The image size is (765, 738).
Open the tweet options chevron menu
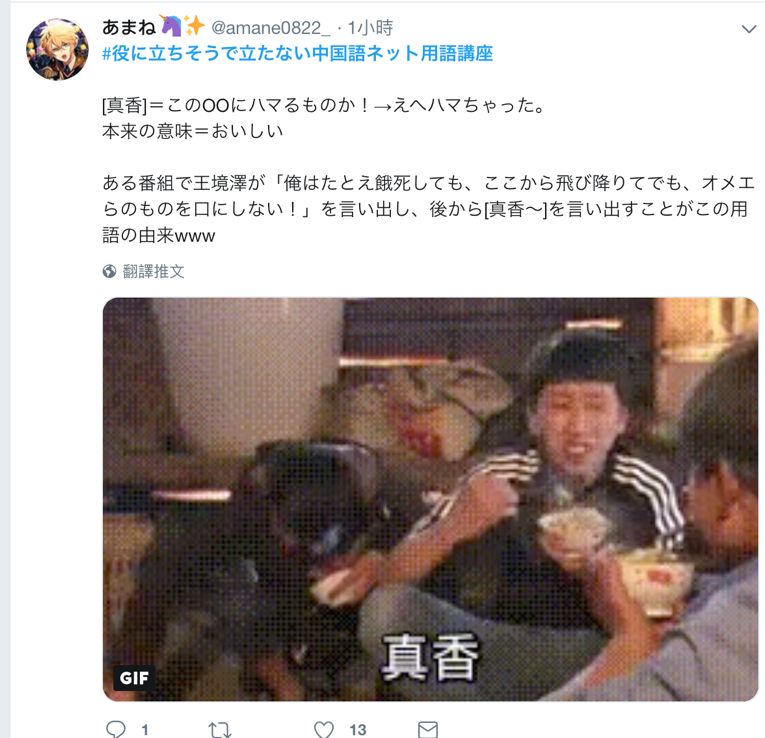[x=748, y=29]
